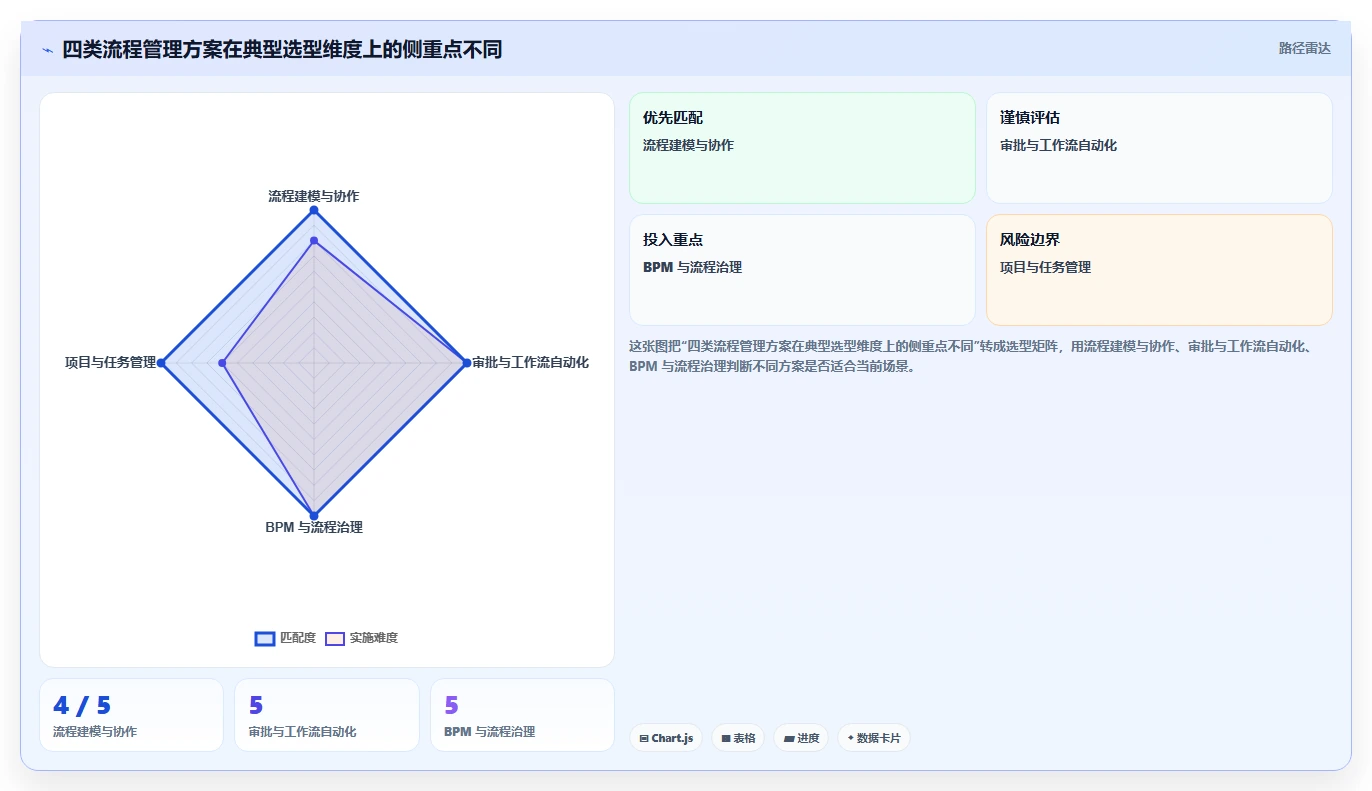Select the 数据卡片 tag chip
This screenshot has height=791, width=1372.
coord(874,738)
